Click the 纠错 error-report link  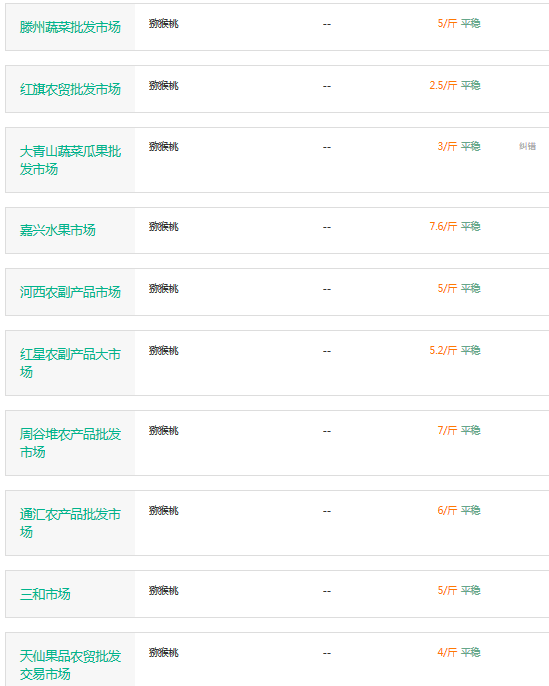pos(527,146)
